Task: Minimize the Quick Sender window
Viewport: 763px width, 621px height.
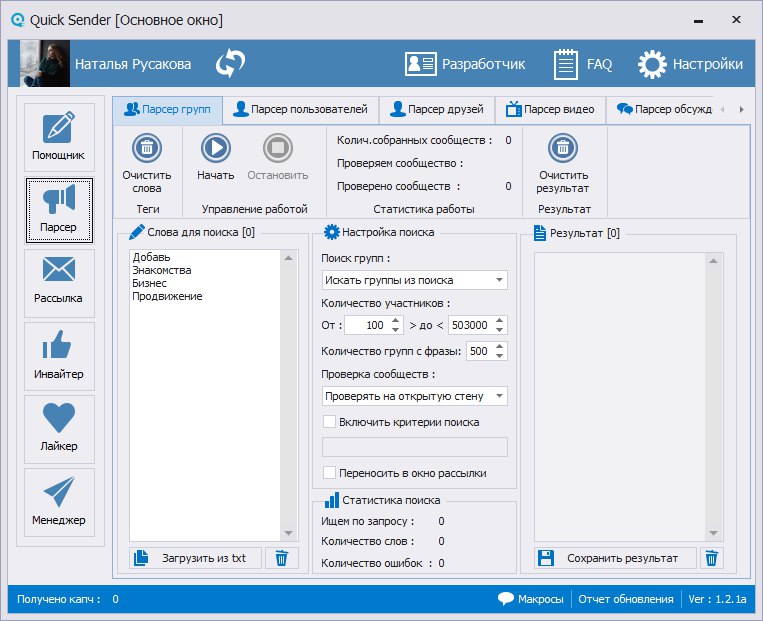Action: click(x=698, y=20)
